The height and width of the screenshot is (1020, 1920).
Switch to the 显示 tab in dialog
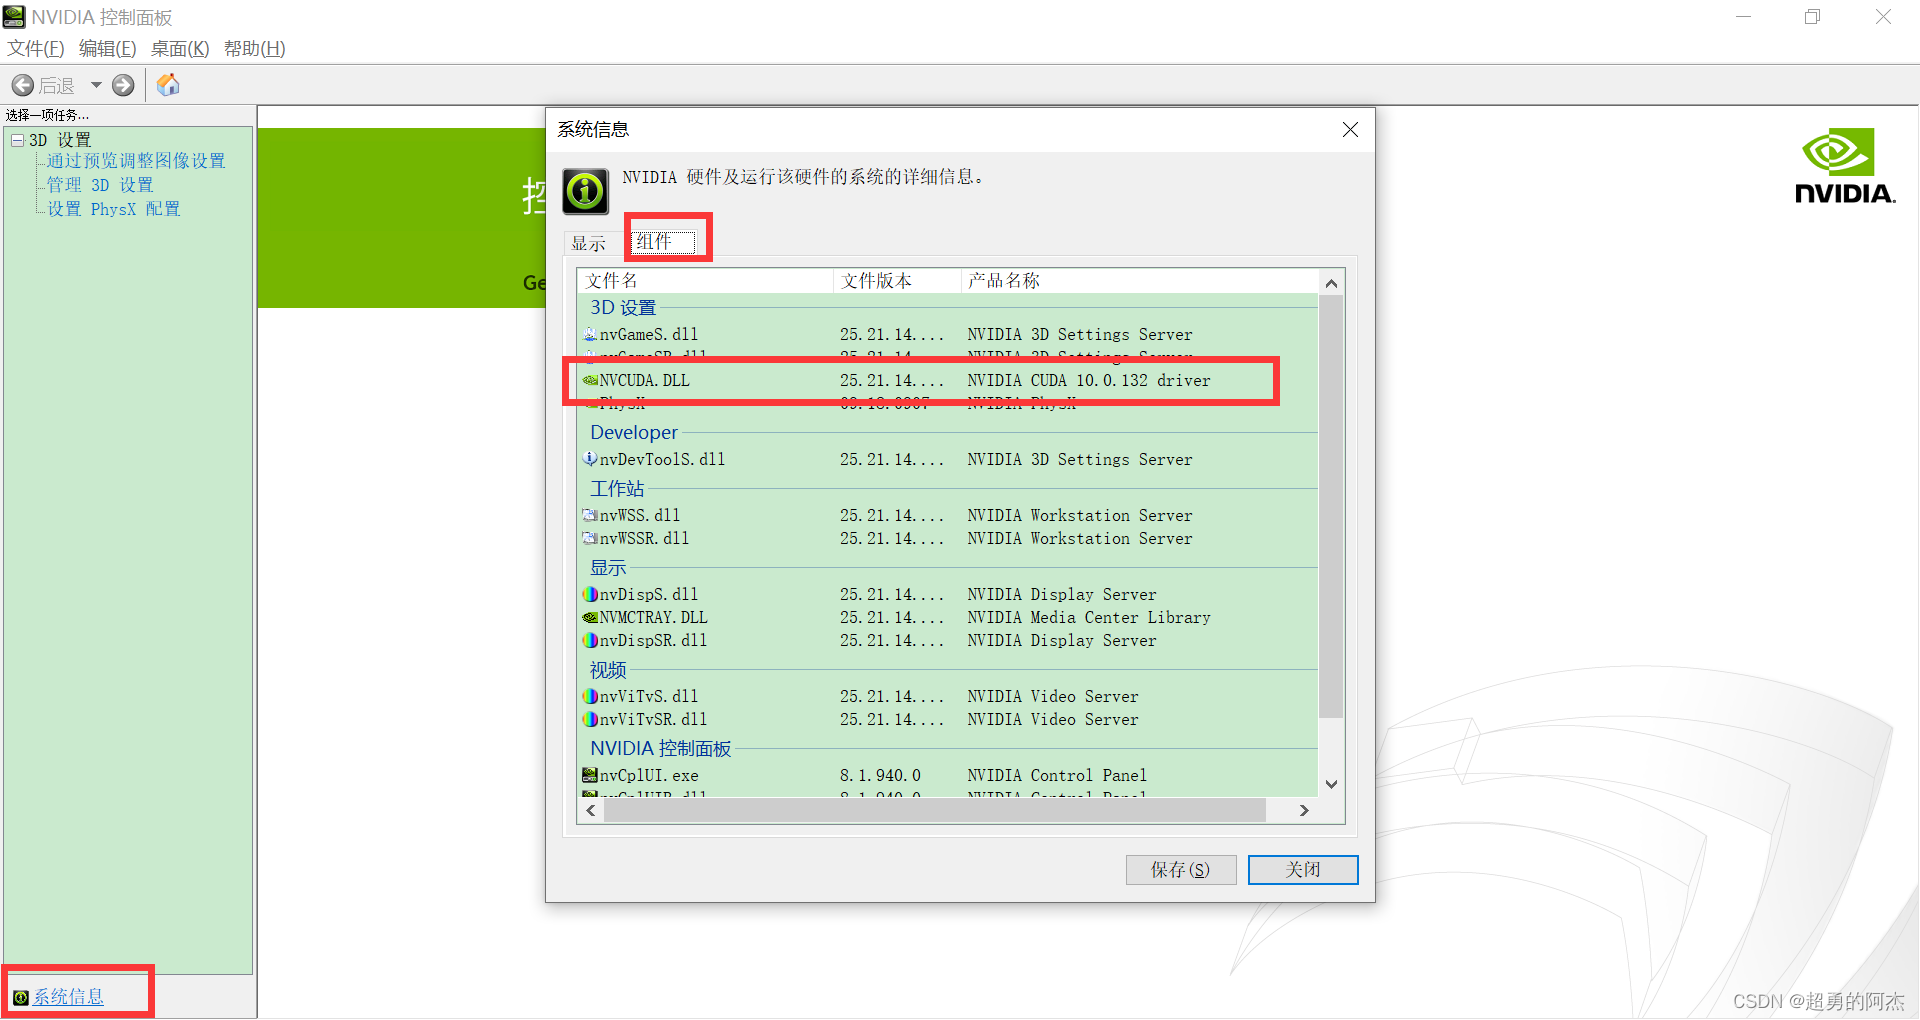coord(589,243)
